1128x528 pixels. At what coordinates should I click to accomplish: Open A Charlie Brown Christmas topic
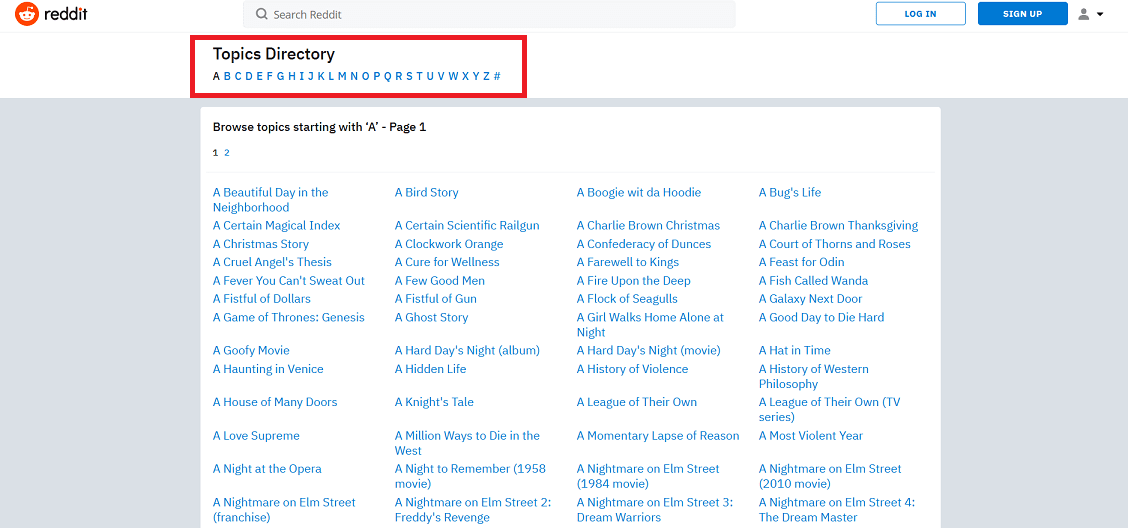pos(648,226)
